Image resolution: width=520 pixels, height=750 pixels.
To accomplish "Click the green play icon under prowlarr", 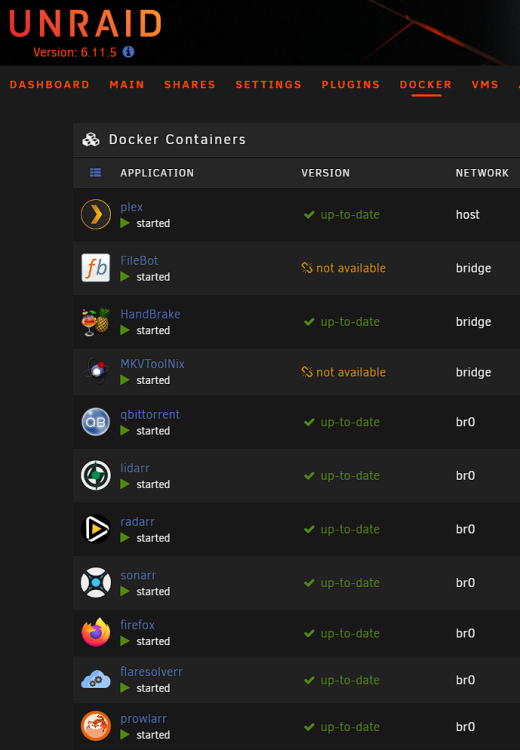I will [x=125, y=735].
